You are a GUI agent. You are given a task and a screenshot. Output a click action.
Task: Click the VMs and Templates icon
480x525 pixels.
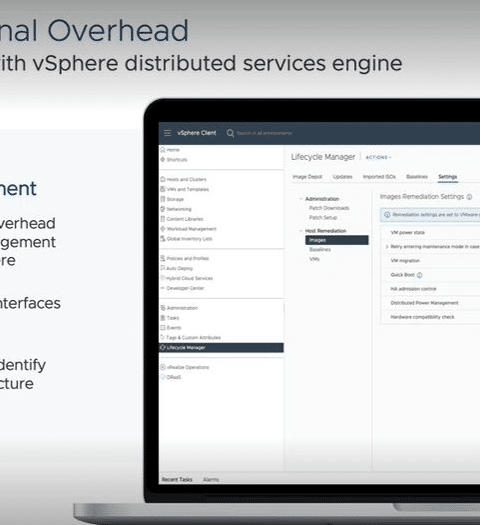click(x=163, y=189)
